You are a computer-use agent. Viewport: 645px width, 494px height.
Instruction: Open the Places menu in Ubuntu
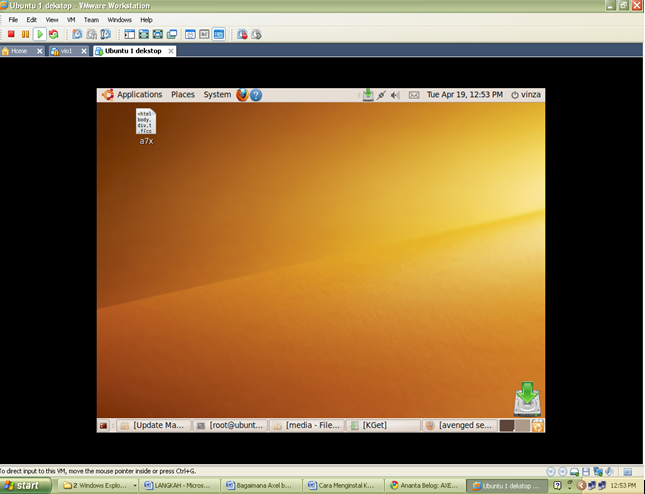tap(183, 95)
